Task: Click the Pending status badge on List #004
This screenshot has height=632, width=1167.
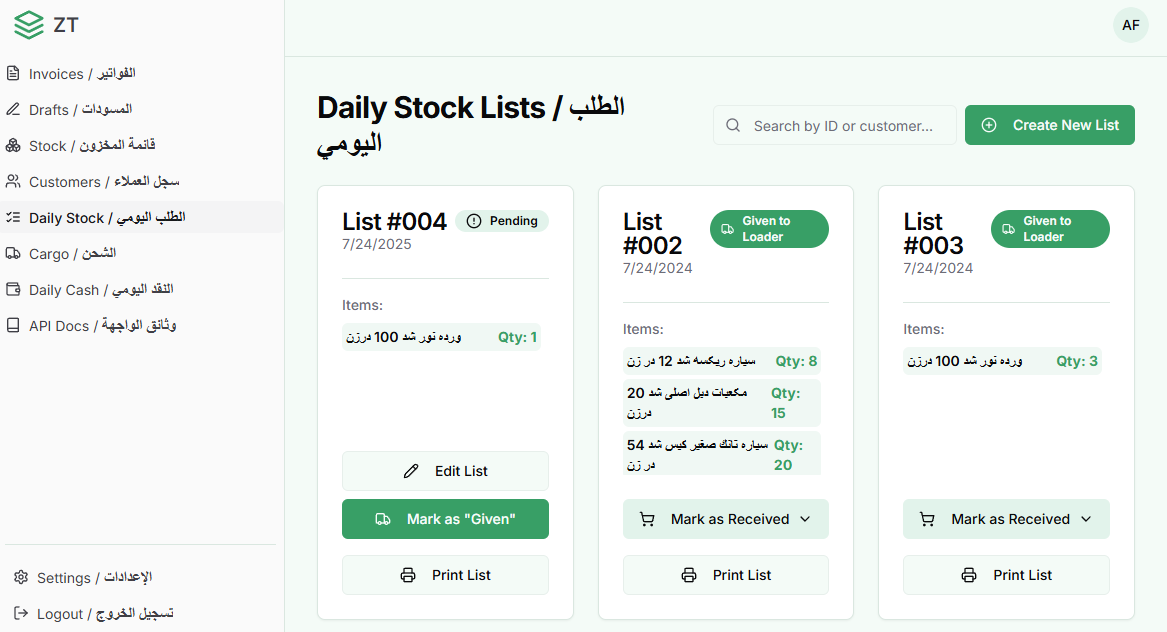Action: point(502,221)
